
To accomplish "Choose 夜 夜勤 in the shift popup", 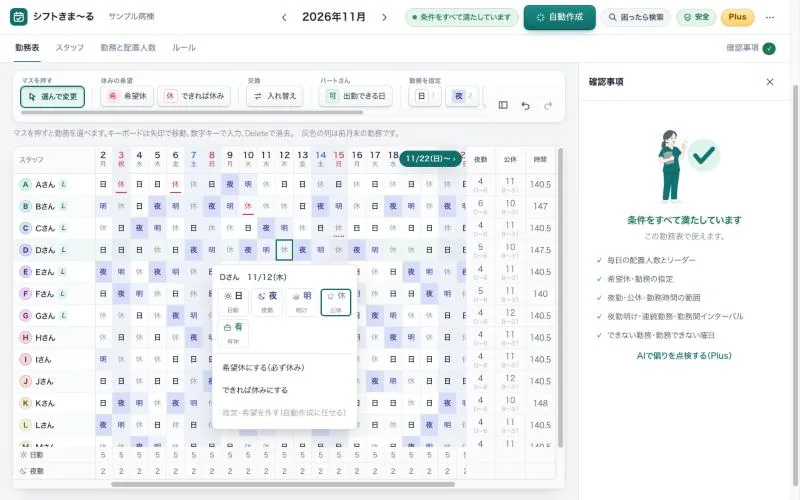I will click(x=267, y=302).
